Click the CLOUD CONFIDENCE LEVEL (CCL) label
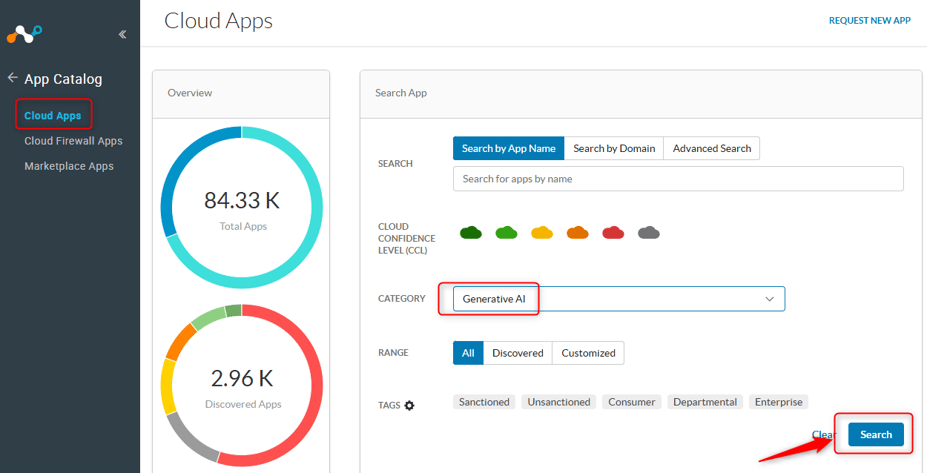927x473 pixels. click(407, 238)
